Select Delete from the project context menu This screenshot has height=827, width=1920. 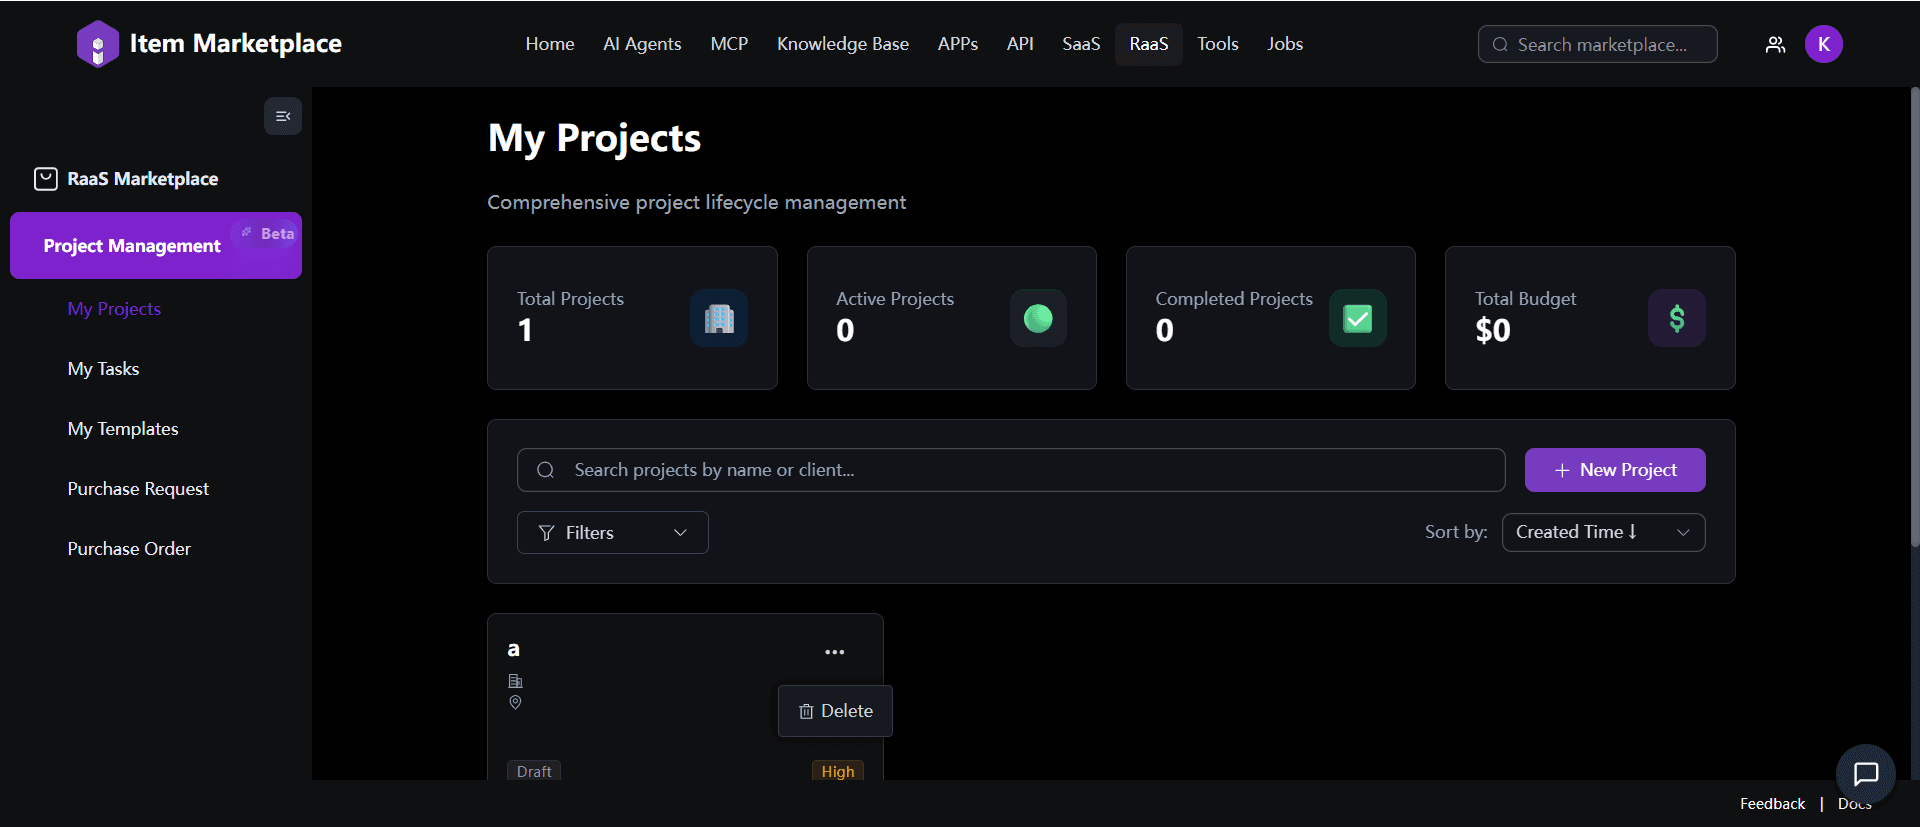(x=836, y=711)
